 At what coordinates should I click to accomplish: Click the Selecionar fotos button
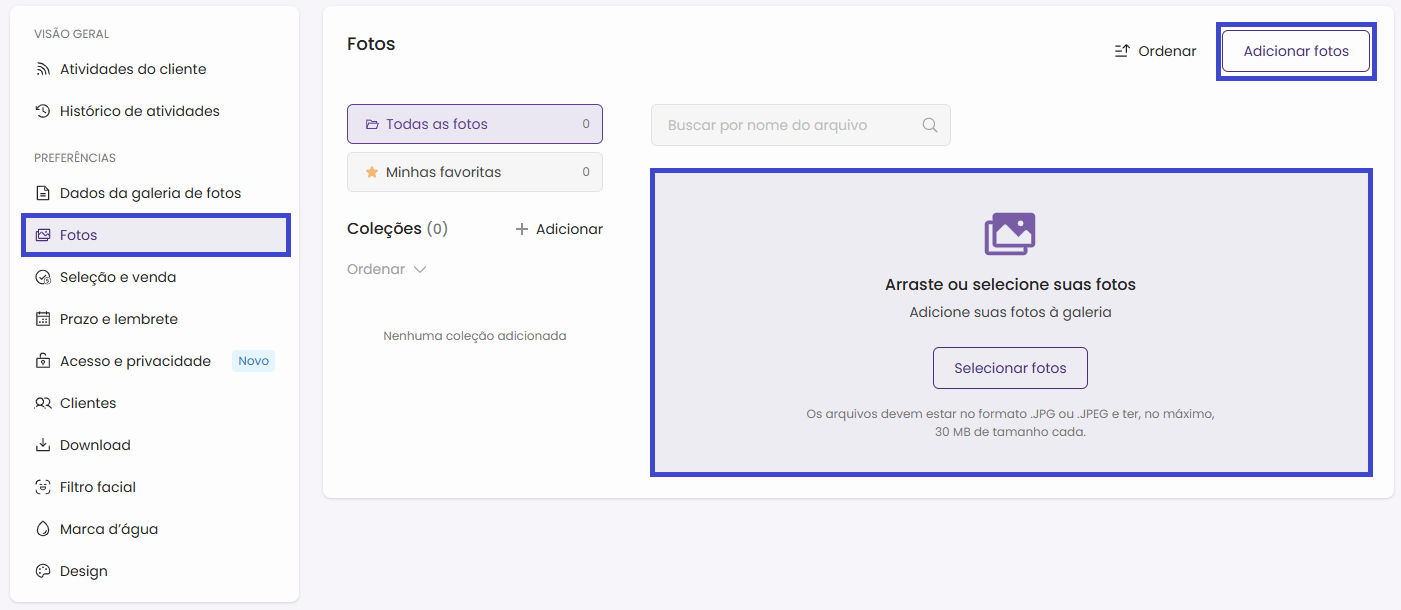pos(1010,368)
